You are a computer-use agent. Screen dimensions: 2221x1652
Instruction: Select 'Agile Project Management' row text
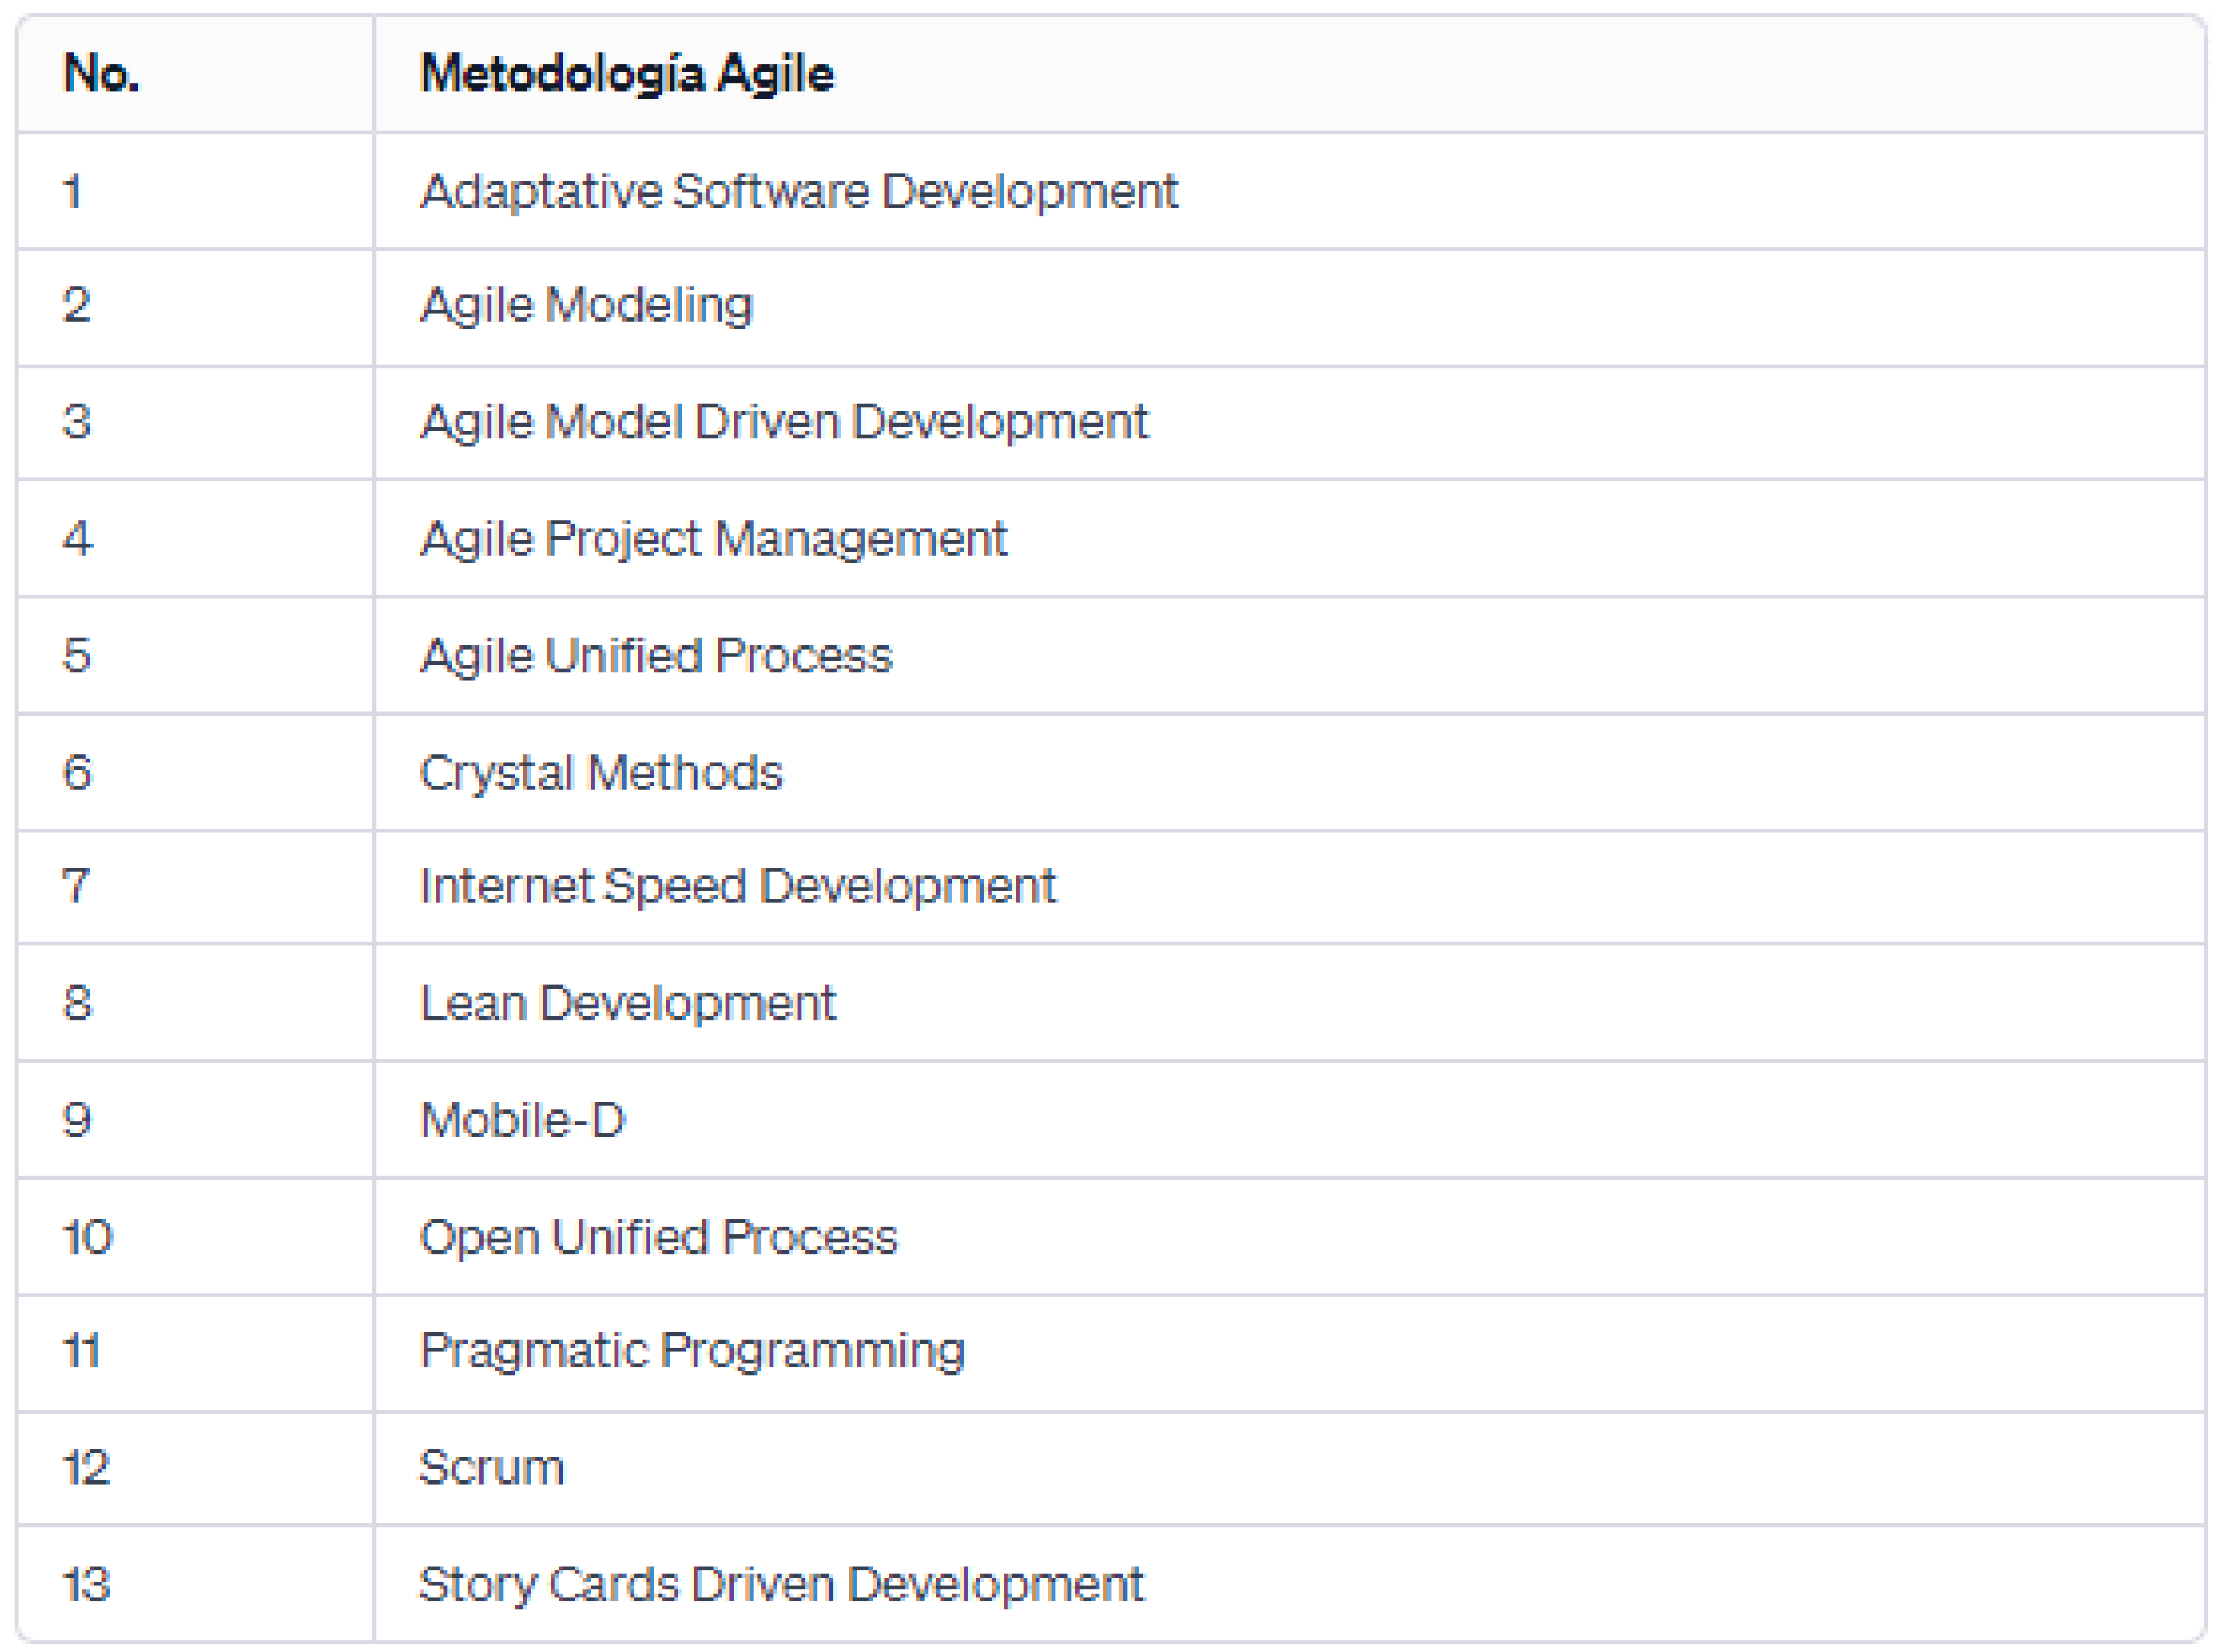pyautogui.click(x=713, y=539)
